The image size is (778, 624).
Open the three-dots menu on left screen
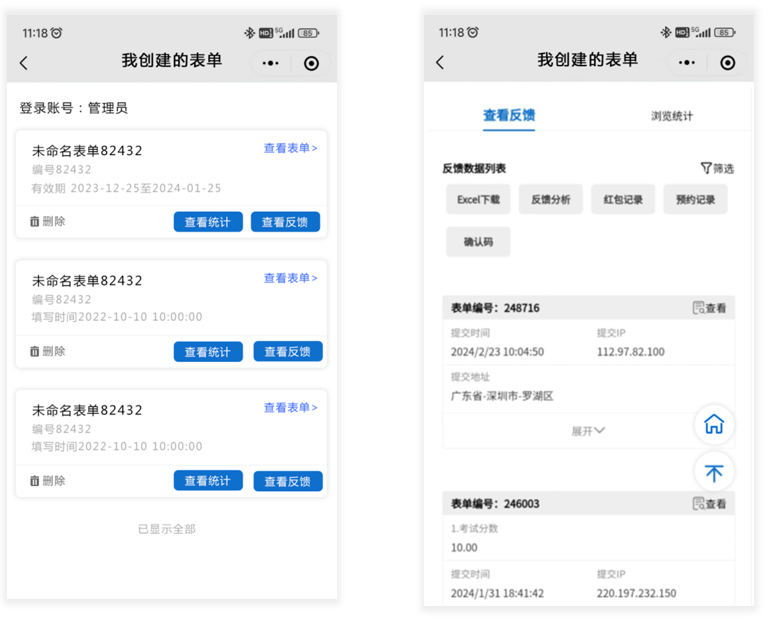(x=271, y=63)
